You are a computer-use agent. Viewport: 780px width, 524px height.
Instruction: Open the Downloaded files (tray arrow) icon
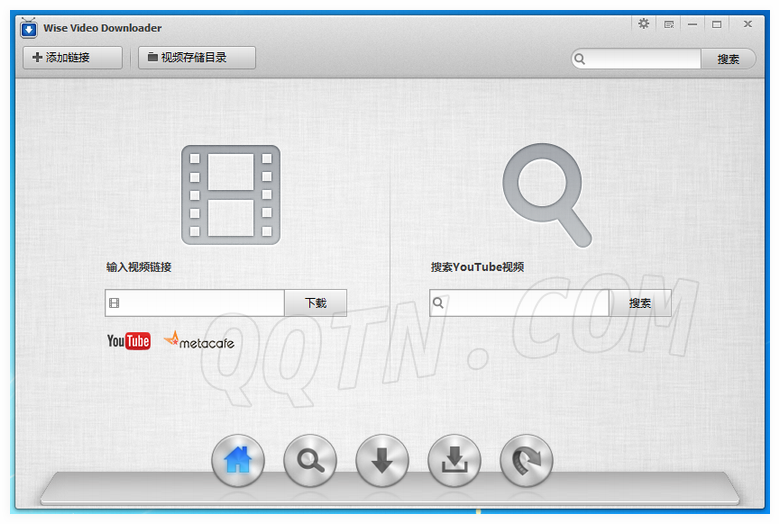tap(454, 461)
